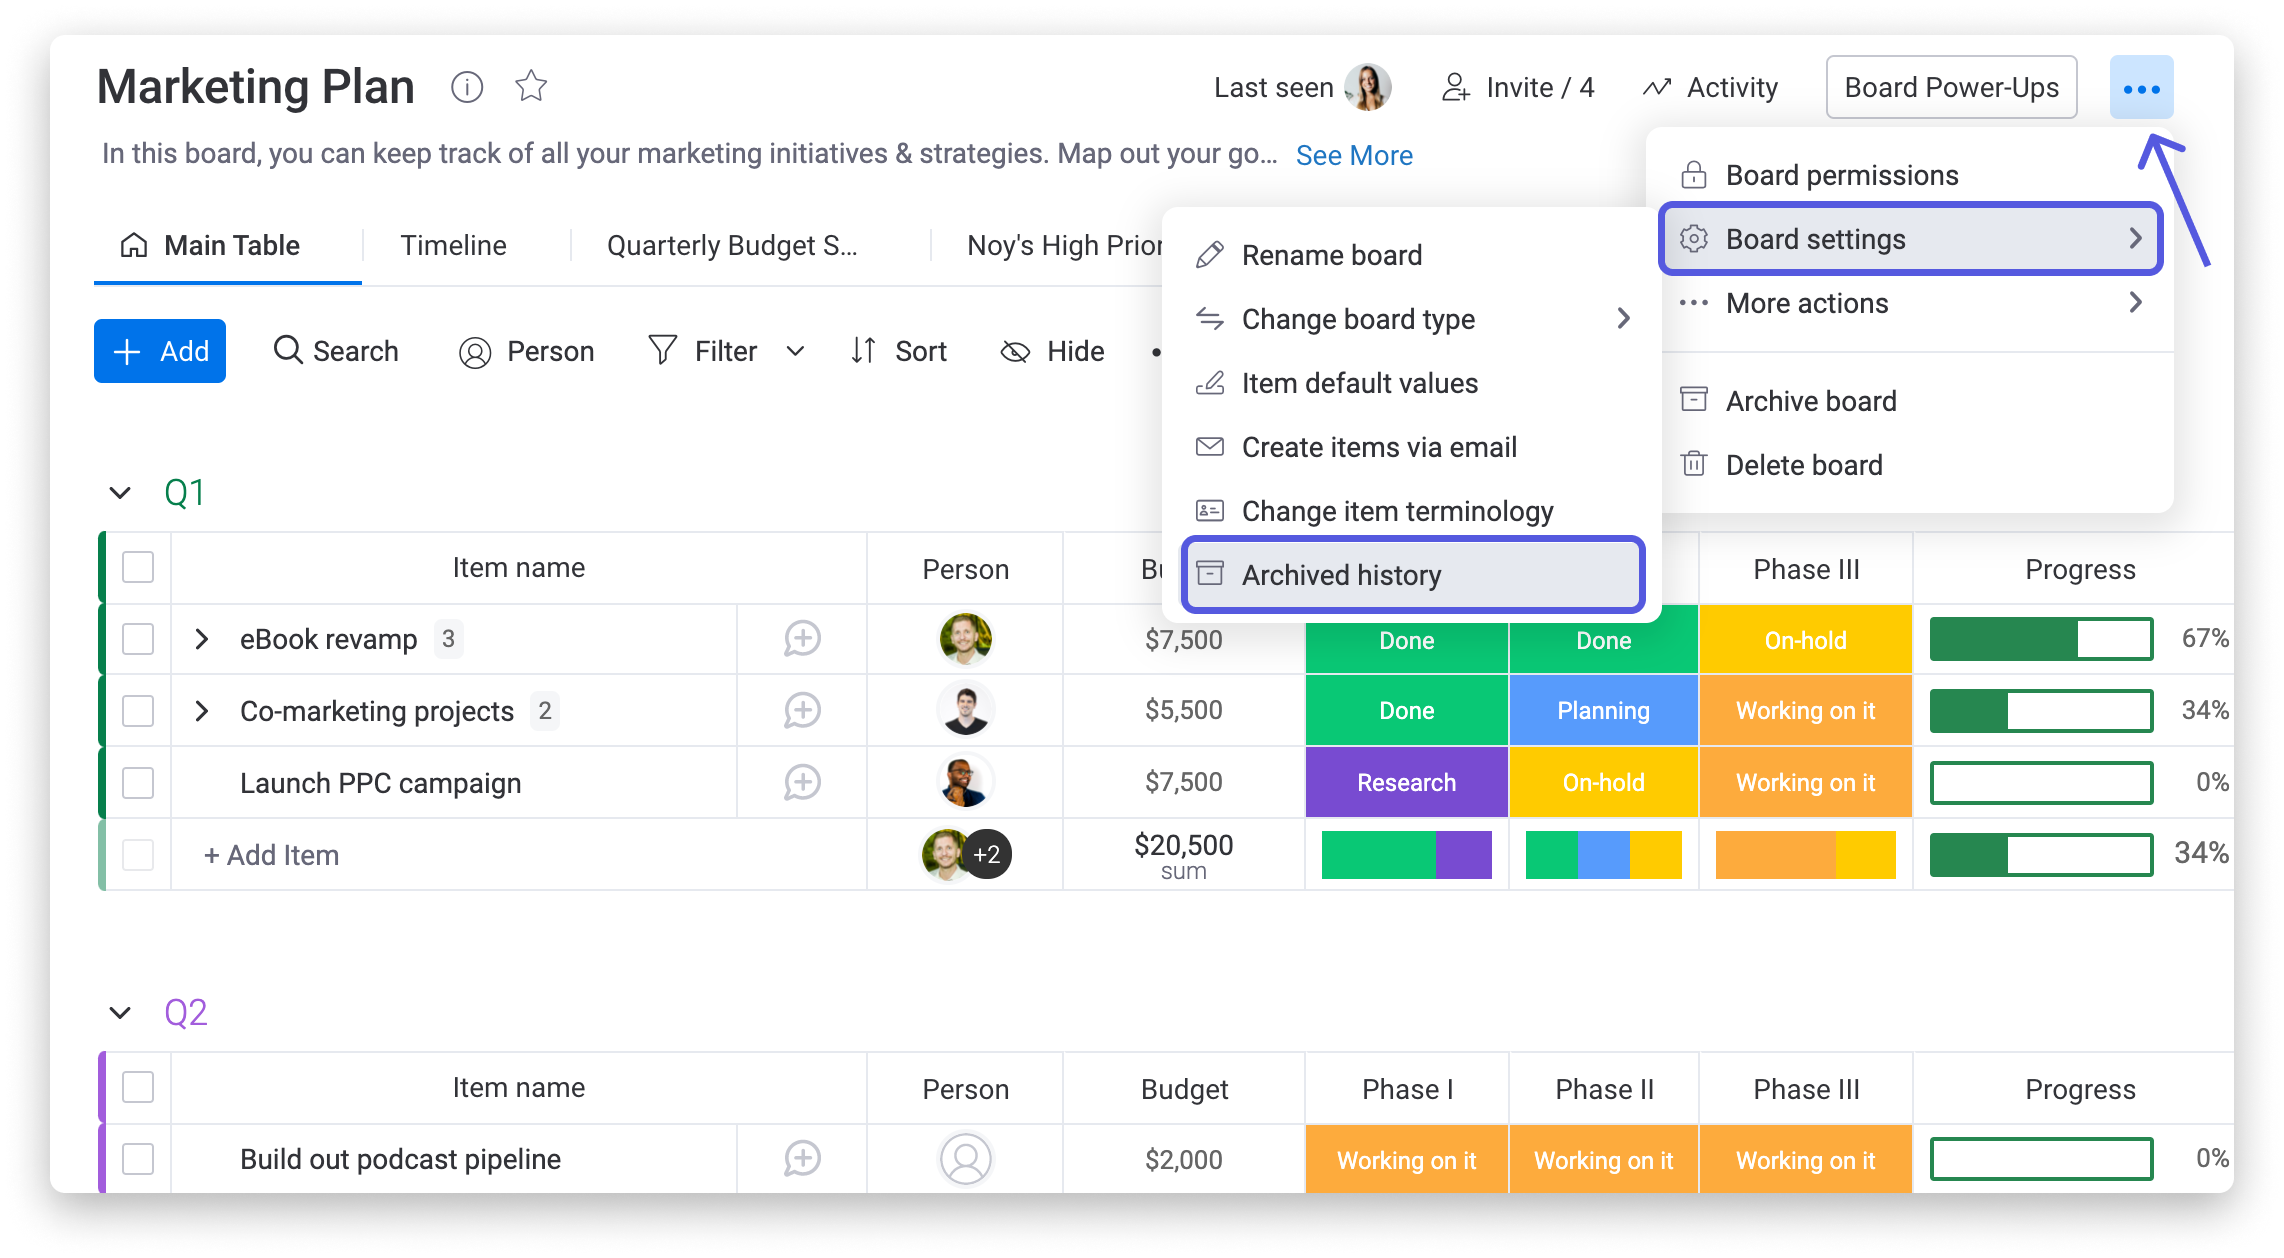Screen dimensions: 2284x1258
Task: Open Board Power-Ups
Action: coord(1951,88)
